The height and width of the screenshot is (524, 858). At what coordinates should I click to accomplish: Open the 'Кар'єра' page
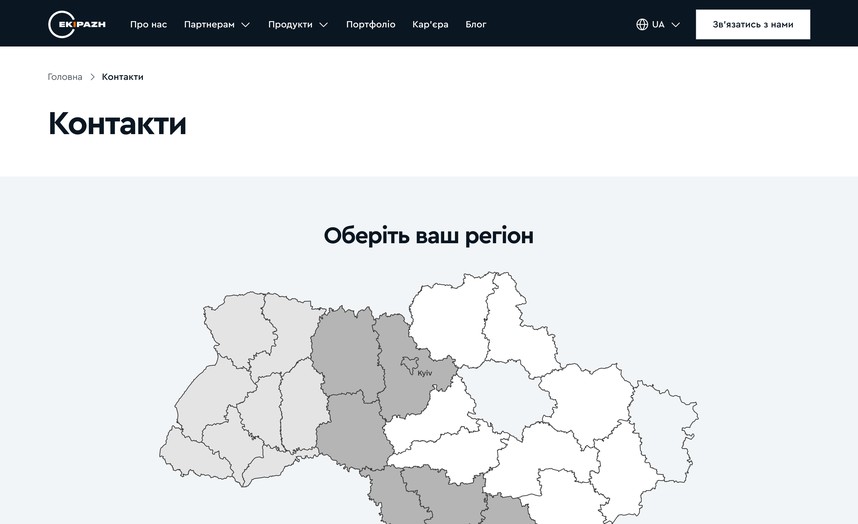430,25
